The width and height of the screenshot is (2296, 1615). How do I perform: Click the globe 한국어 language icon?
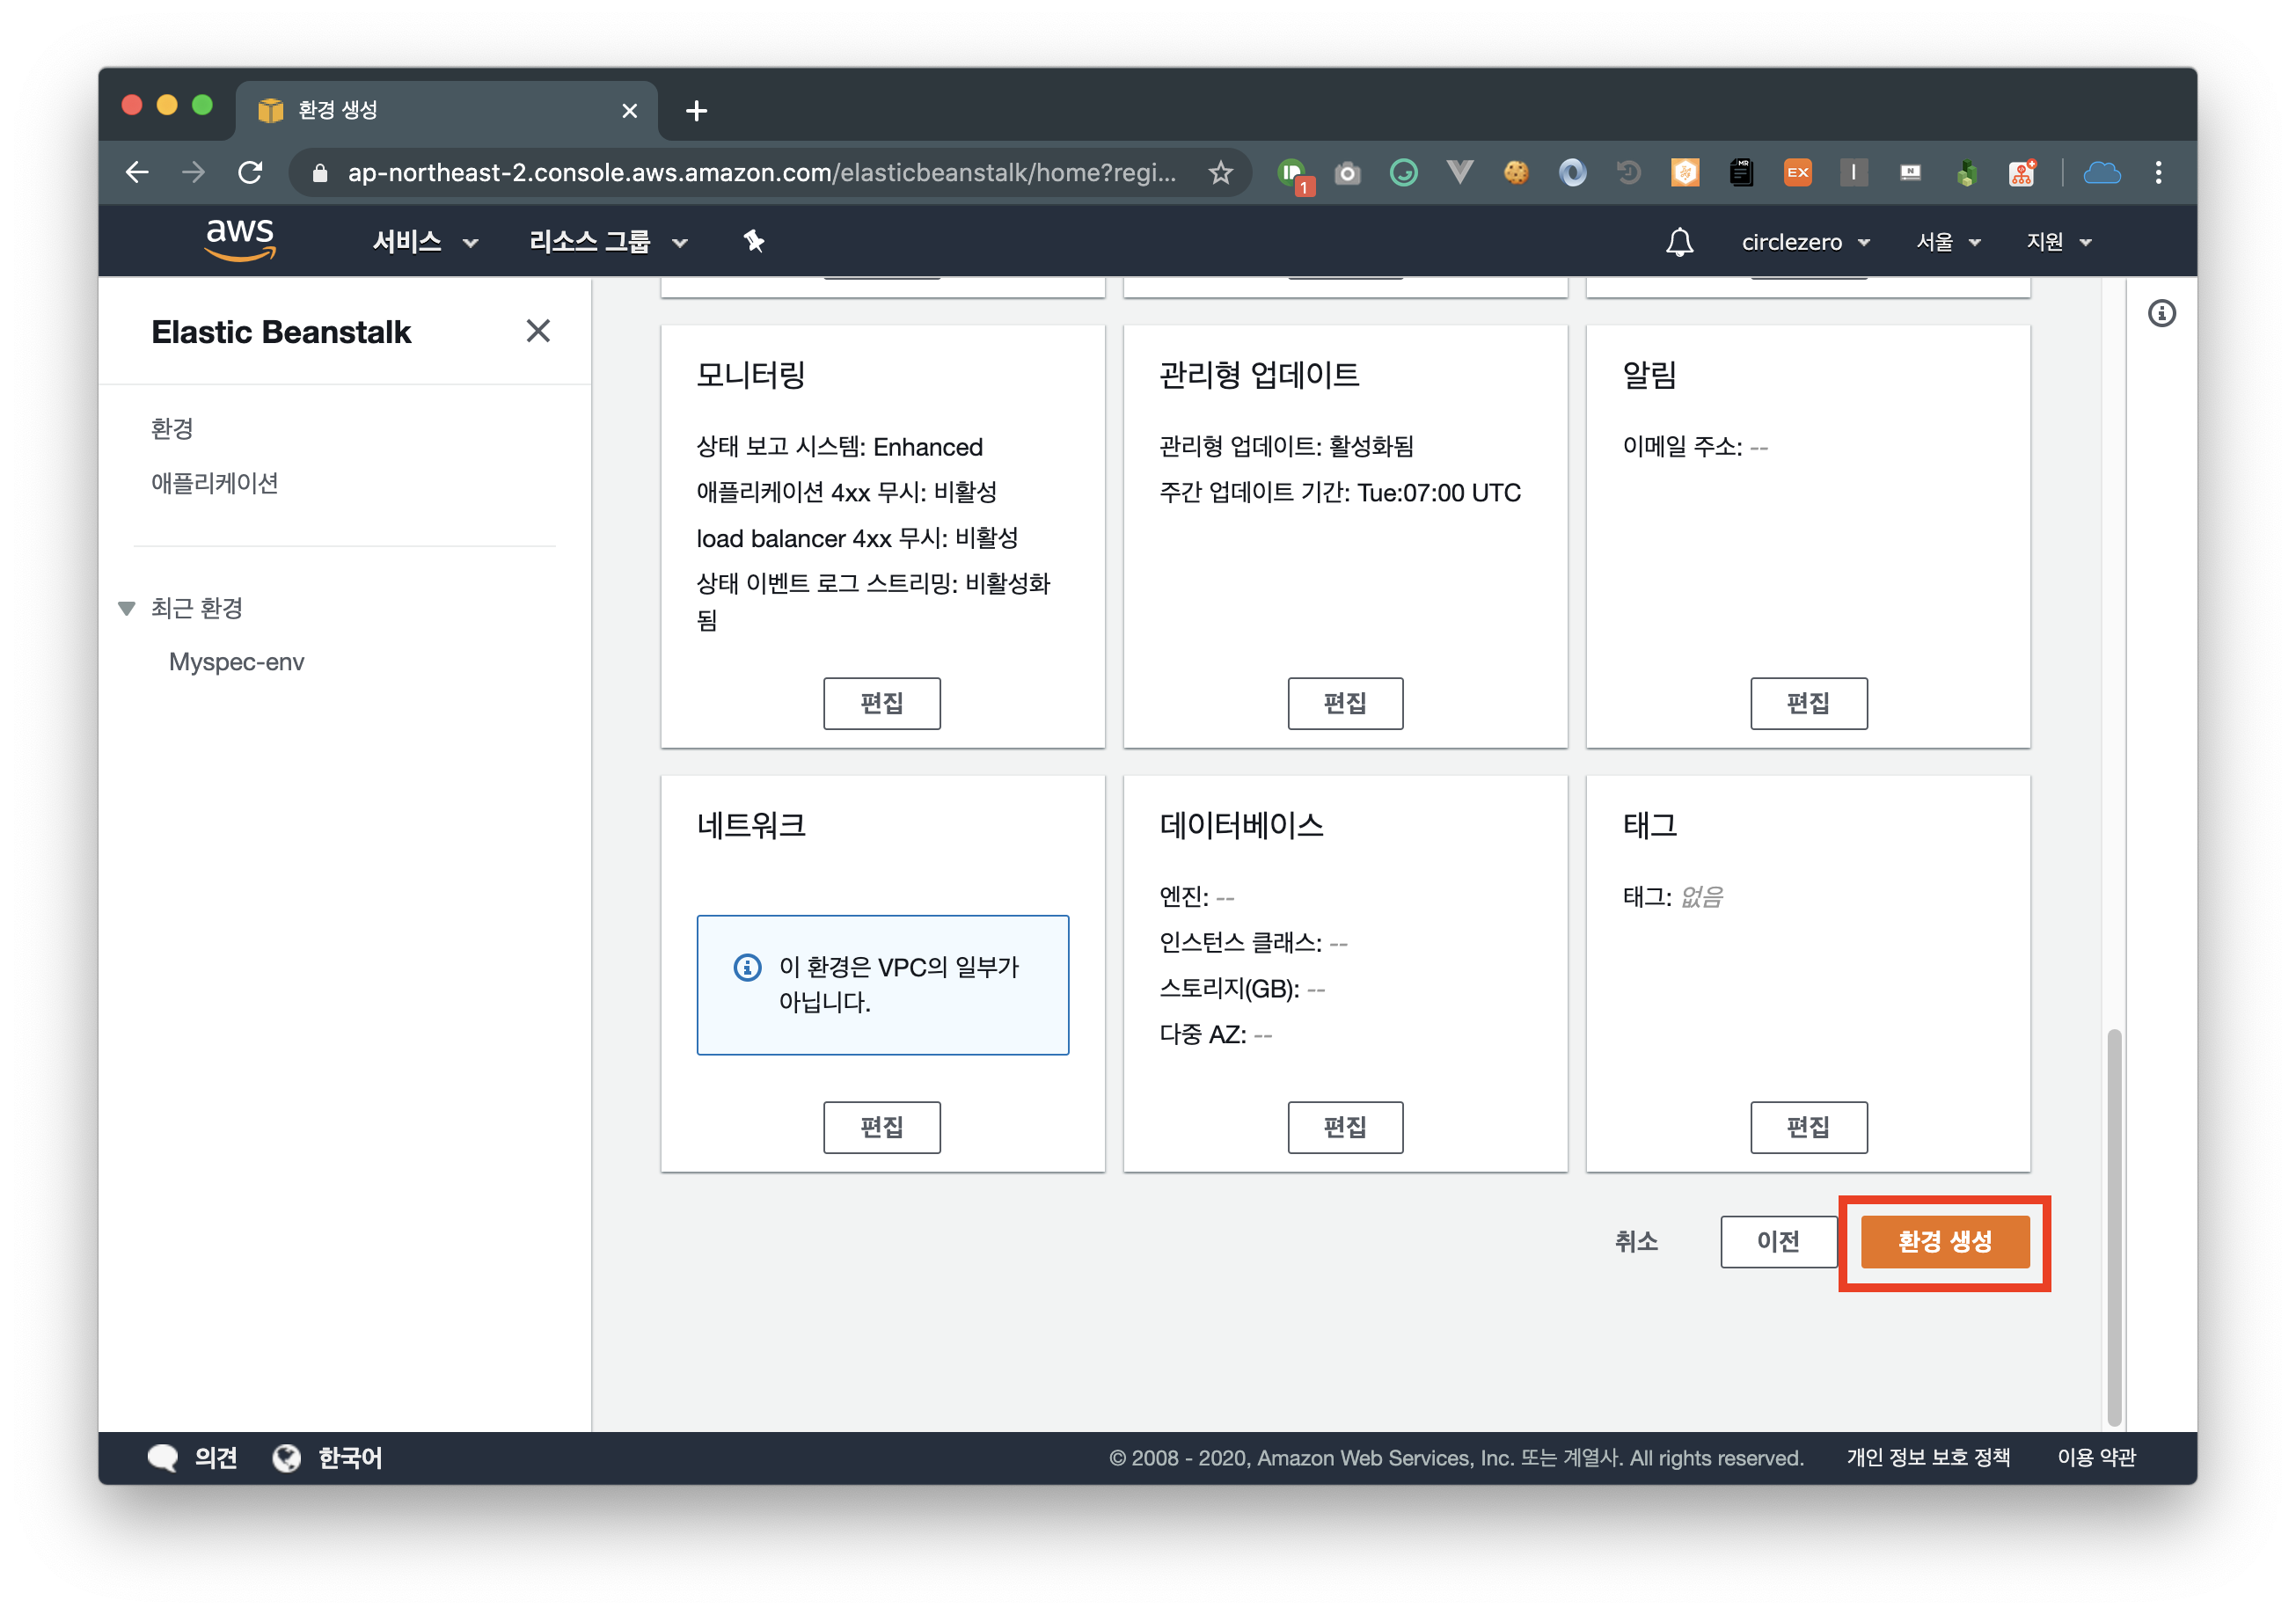(x=287, y=1458)
